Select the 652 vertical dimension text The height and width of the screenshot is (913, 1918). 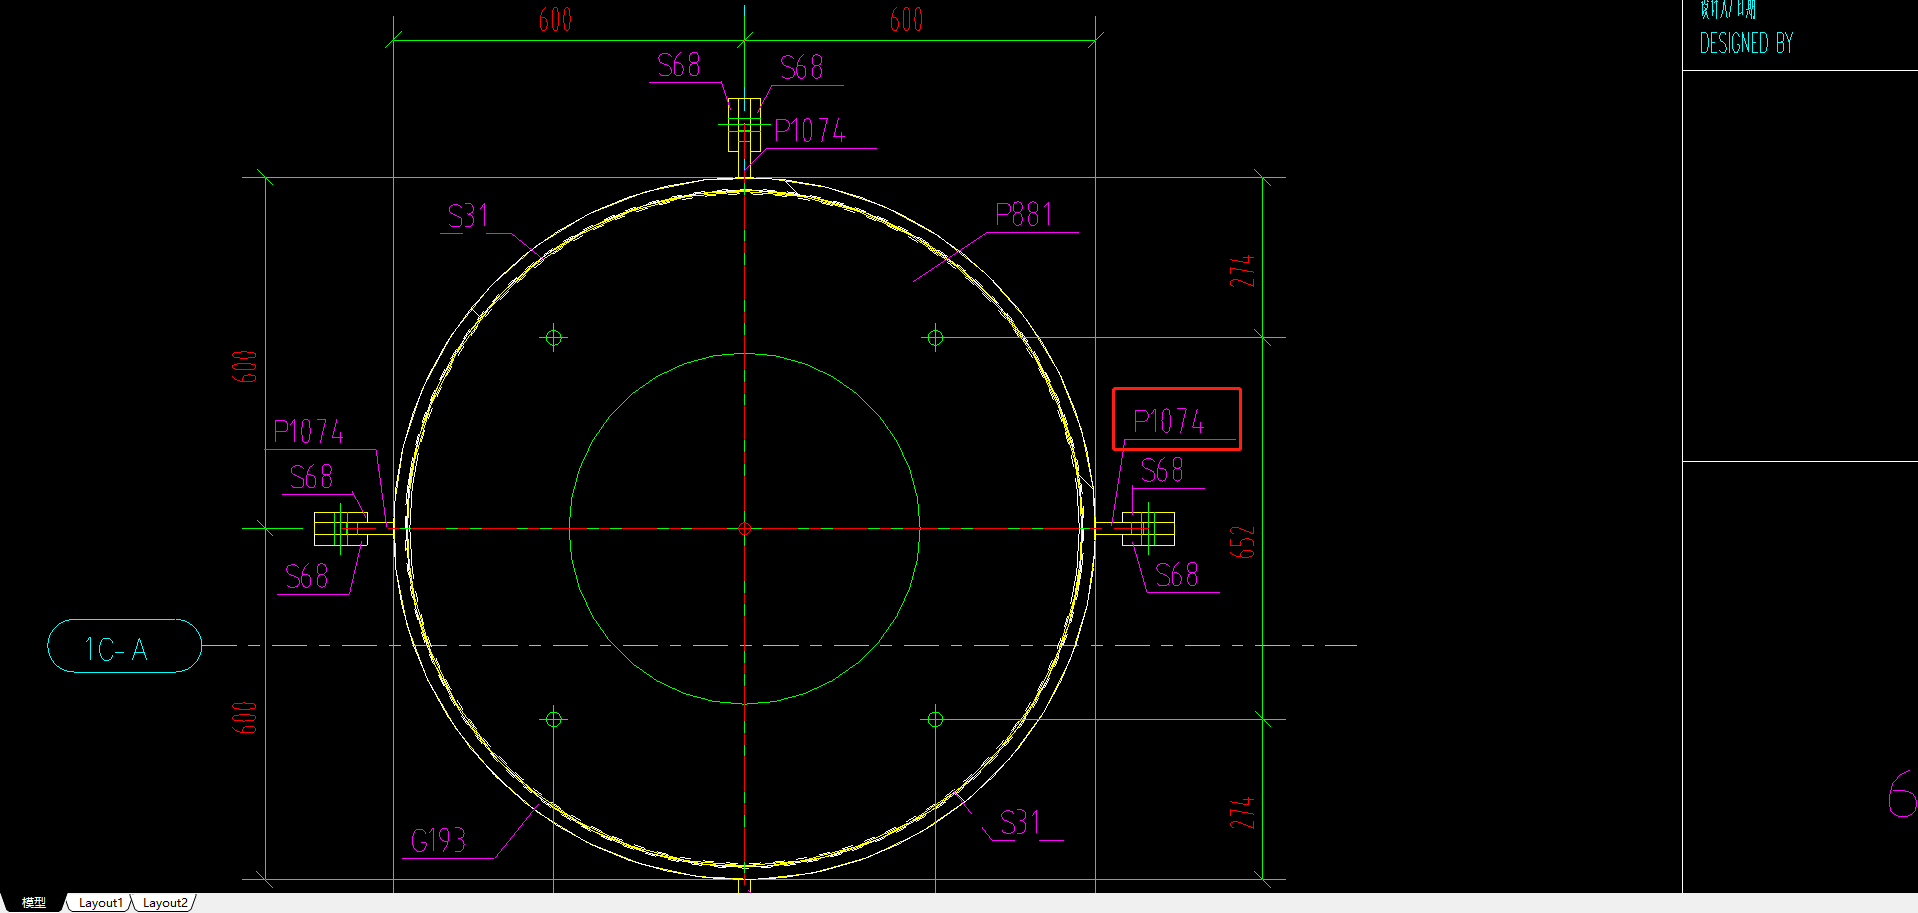(1242, 542)
